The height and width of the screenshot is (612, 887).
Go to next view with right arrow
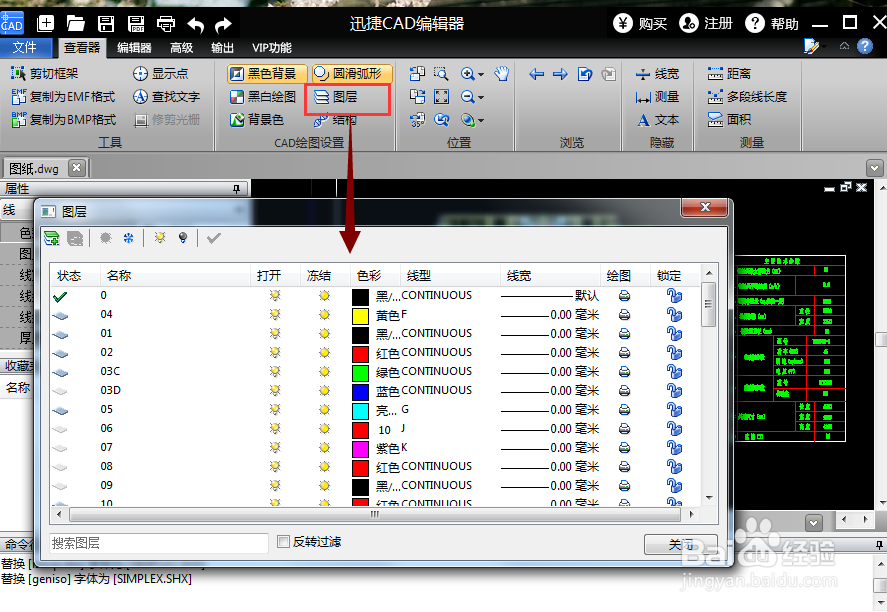tap(560, 74)
